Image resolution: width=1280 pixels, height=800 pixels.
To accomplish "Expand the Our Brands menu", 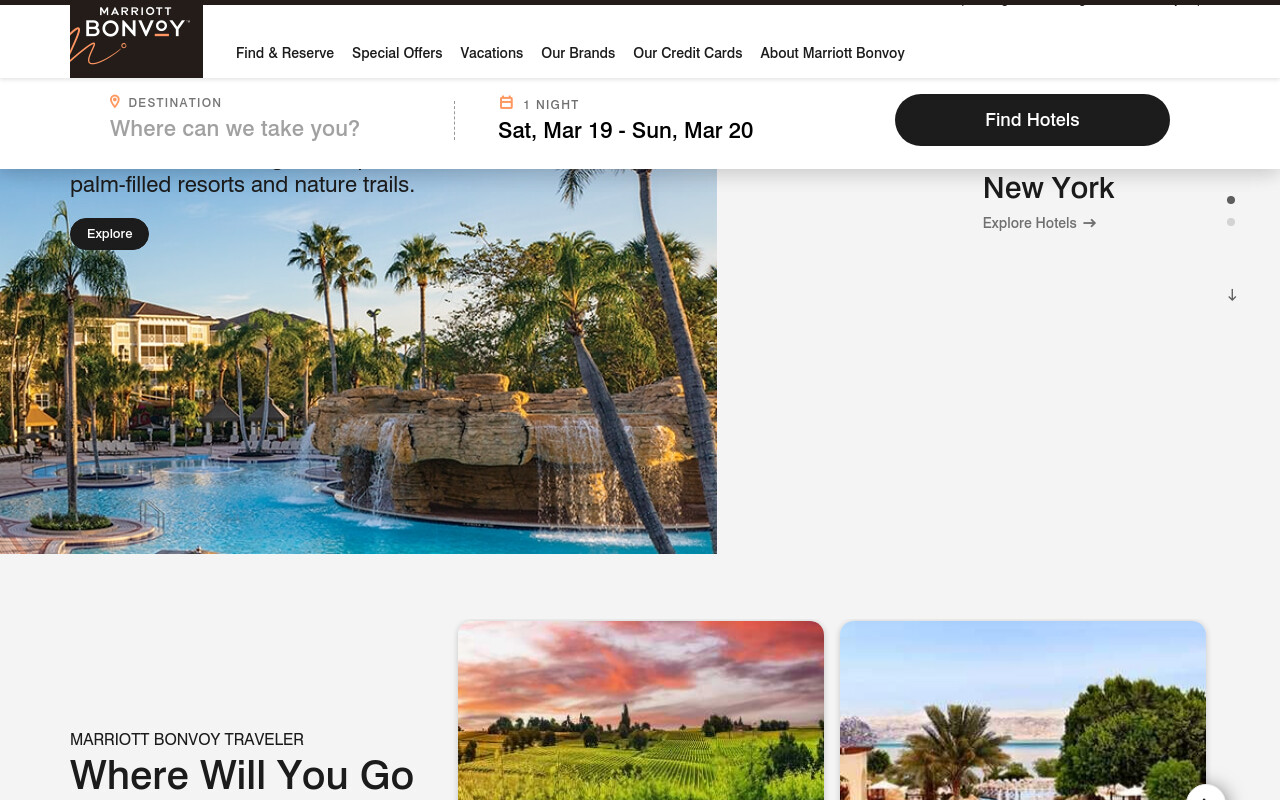I will point(578,53).
